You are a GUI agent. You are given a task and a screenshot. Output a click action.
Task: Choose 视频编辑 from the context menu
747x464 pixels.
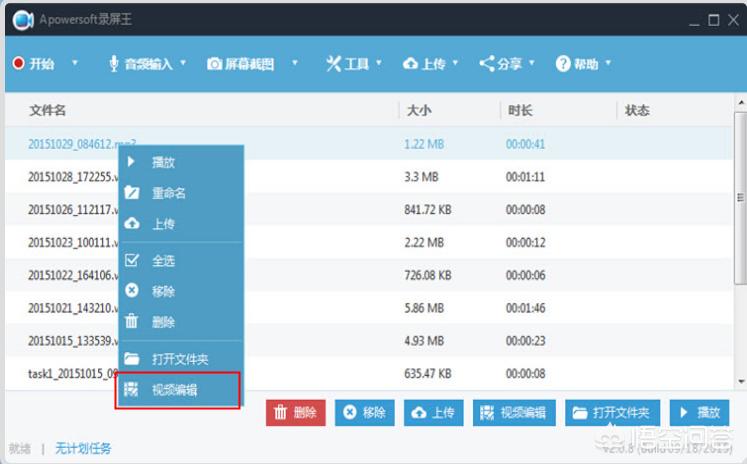181,390
